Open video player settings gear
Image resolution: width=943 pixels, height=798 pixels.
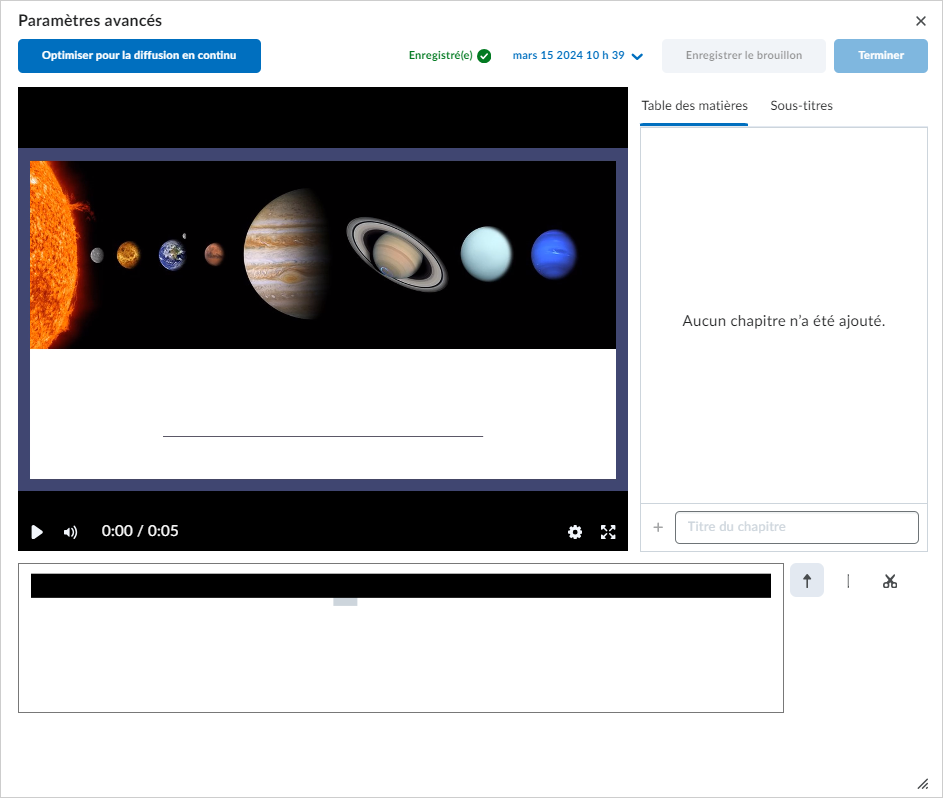click(575, 532)
